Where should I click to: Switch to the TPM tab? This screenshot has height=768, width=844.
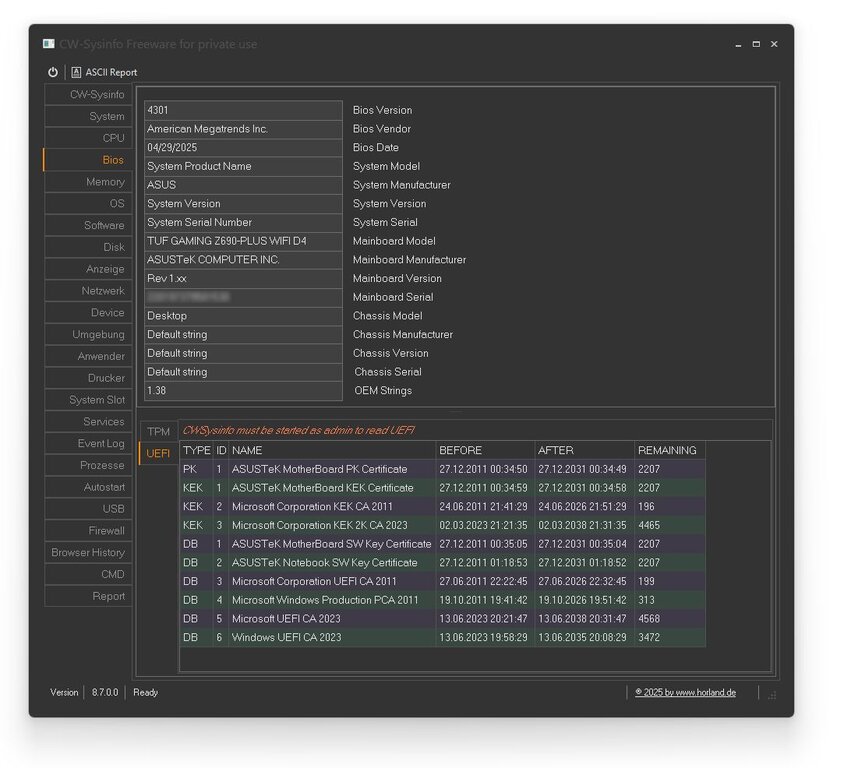click(x=158, y=431)
